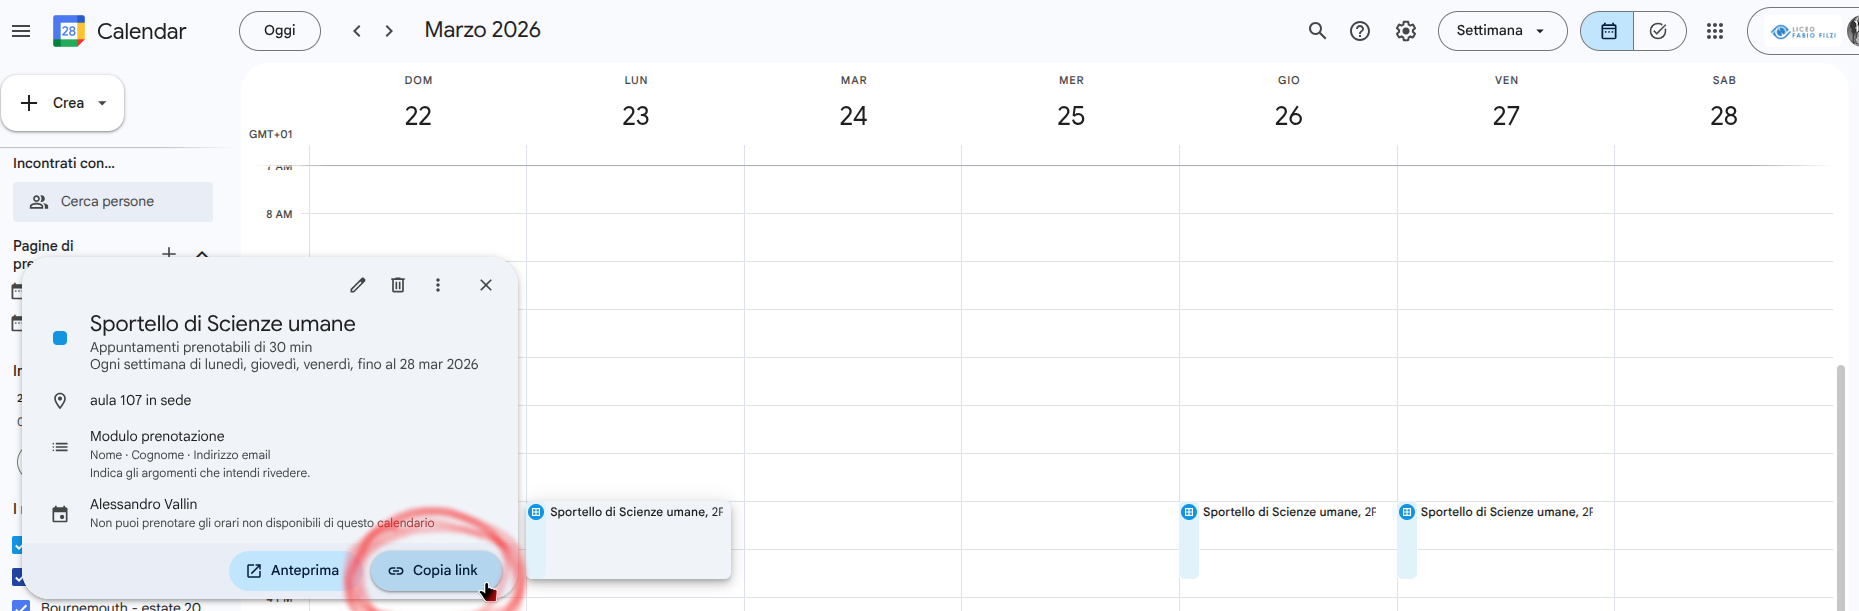Open the search magnifier icon
This screenshot has height=611, width=1859.
(1318, 31)
